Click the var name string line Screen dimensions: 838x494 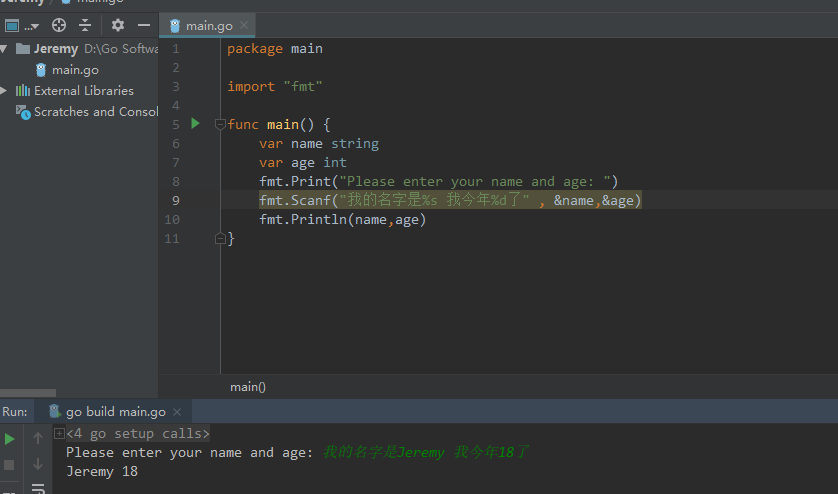point(319,144)
